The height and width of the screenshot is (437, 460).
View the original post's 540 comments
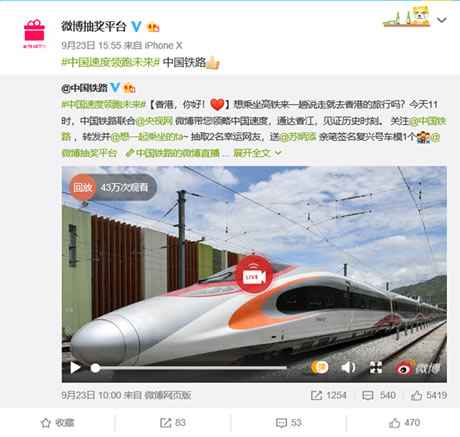tap(379, 395)
